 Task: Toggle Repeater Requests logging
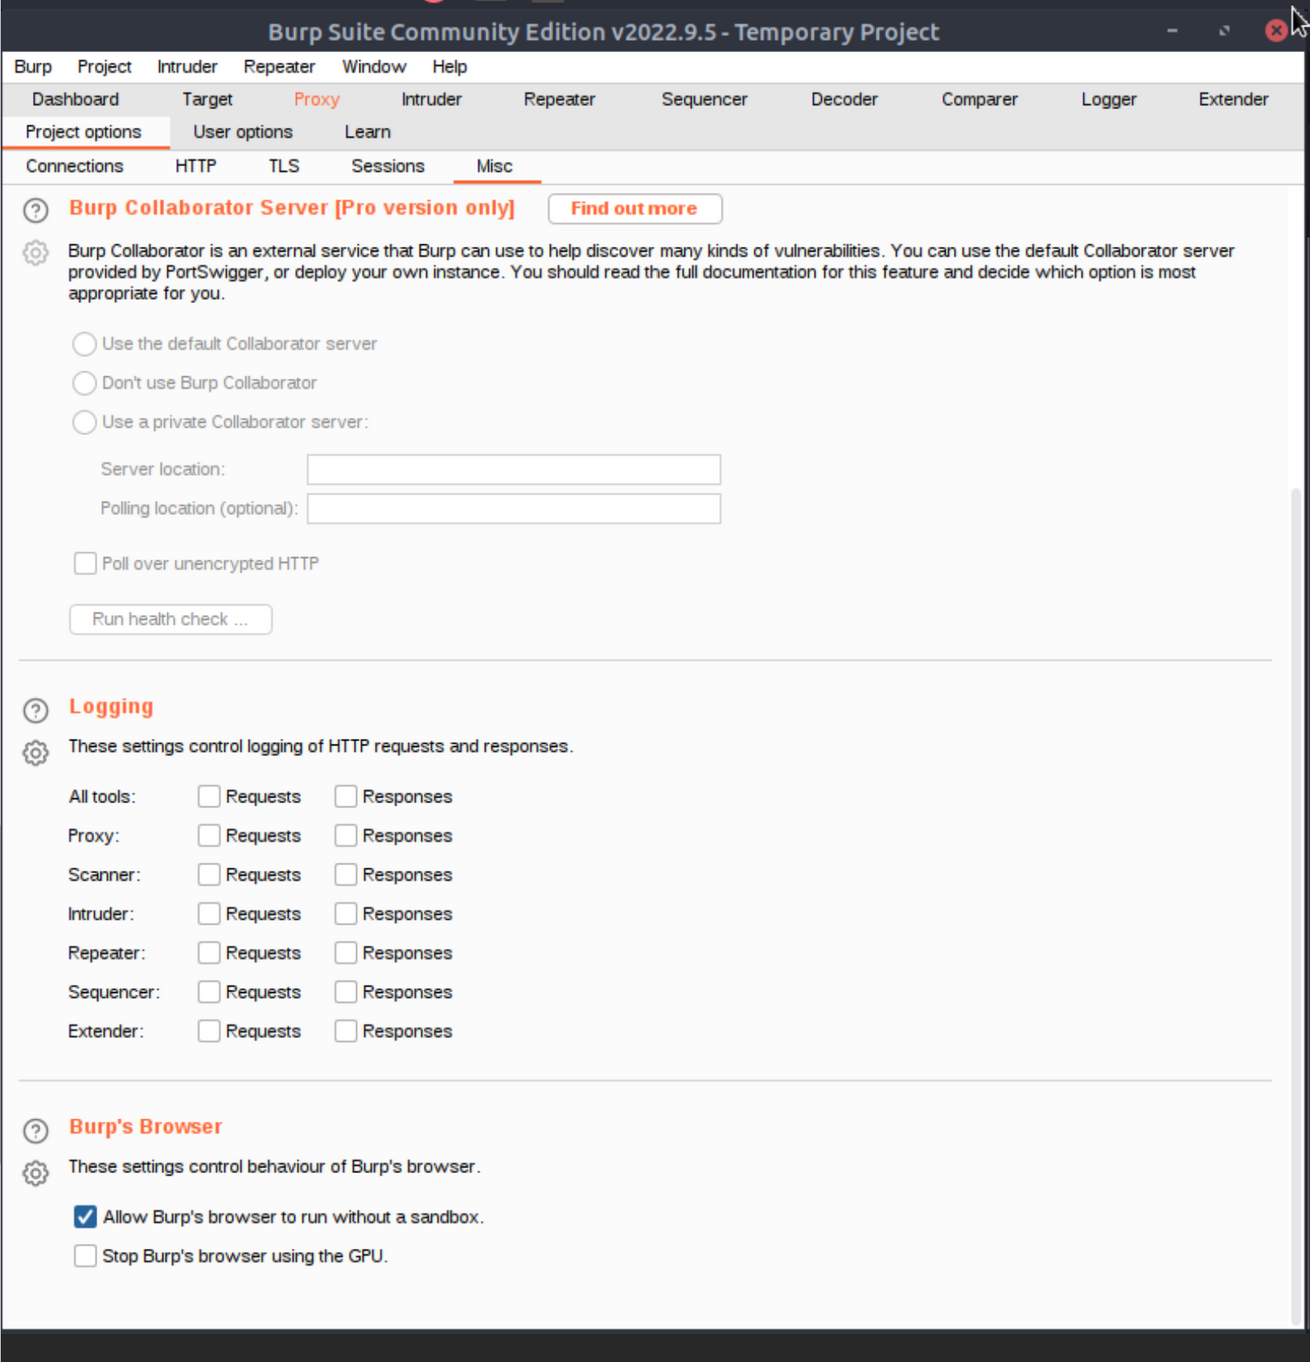point(208,952)
